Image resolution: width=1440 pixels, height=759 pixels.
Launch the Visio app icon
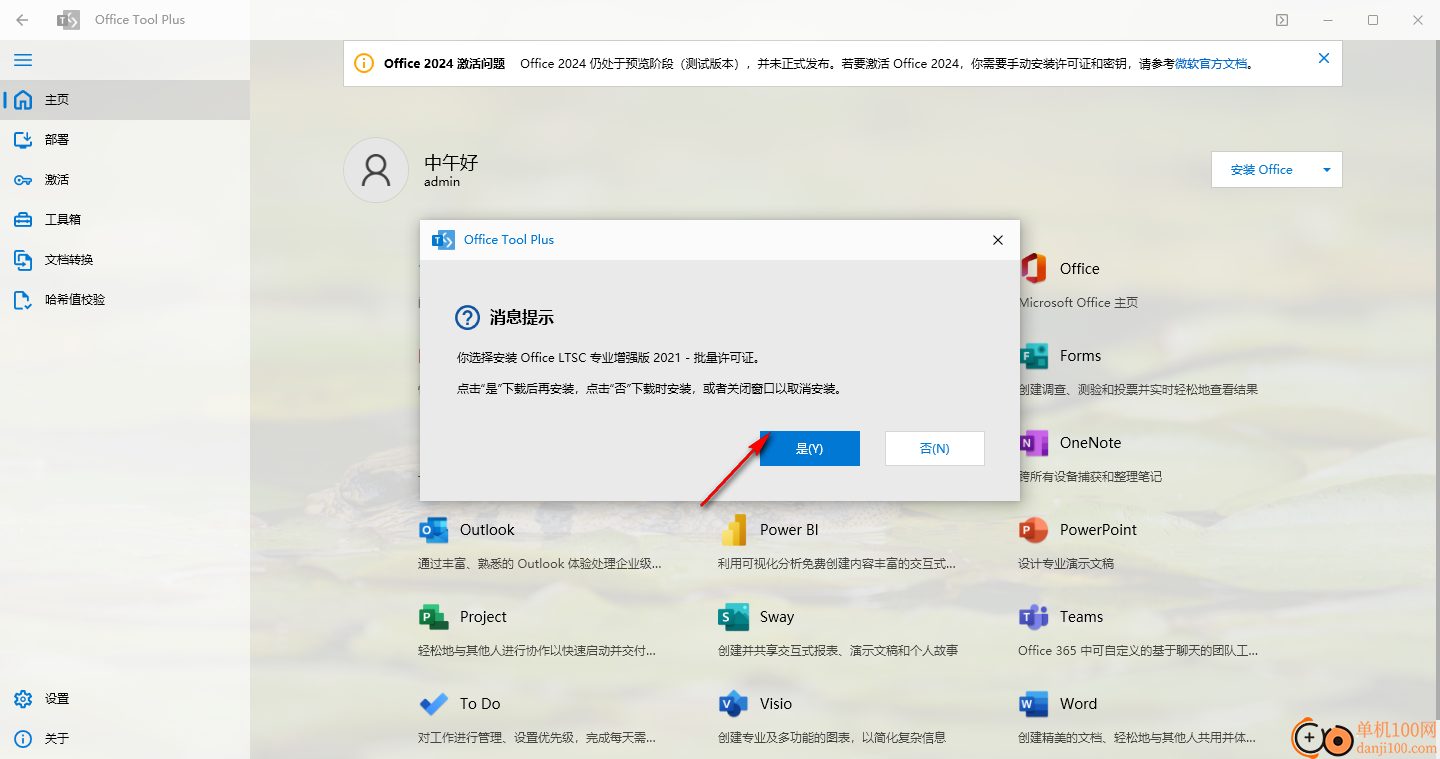[734, 704]
